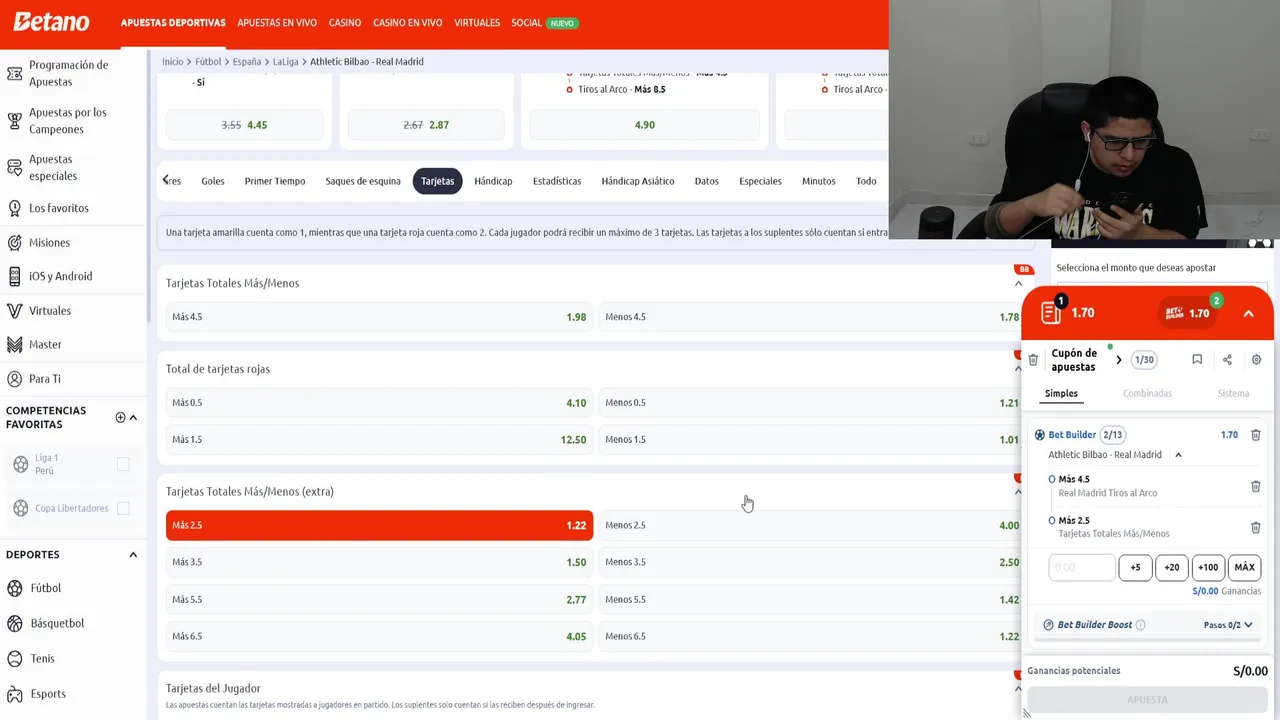
Task: Click the stake amount input field
Action: pos(1081,567)
